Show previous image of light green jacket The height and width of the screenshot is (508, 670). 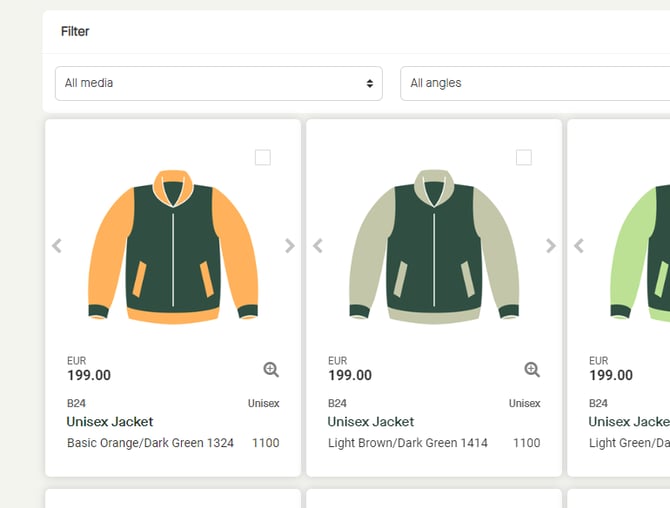point(579,246)
